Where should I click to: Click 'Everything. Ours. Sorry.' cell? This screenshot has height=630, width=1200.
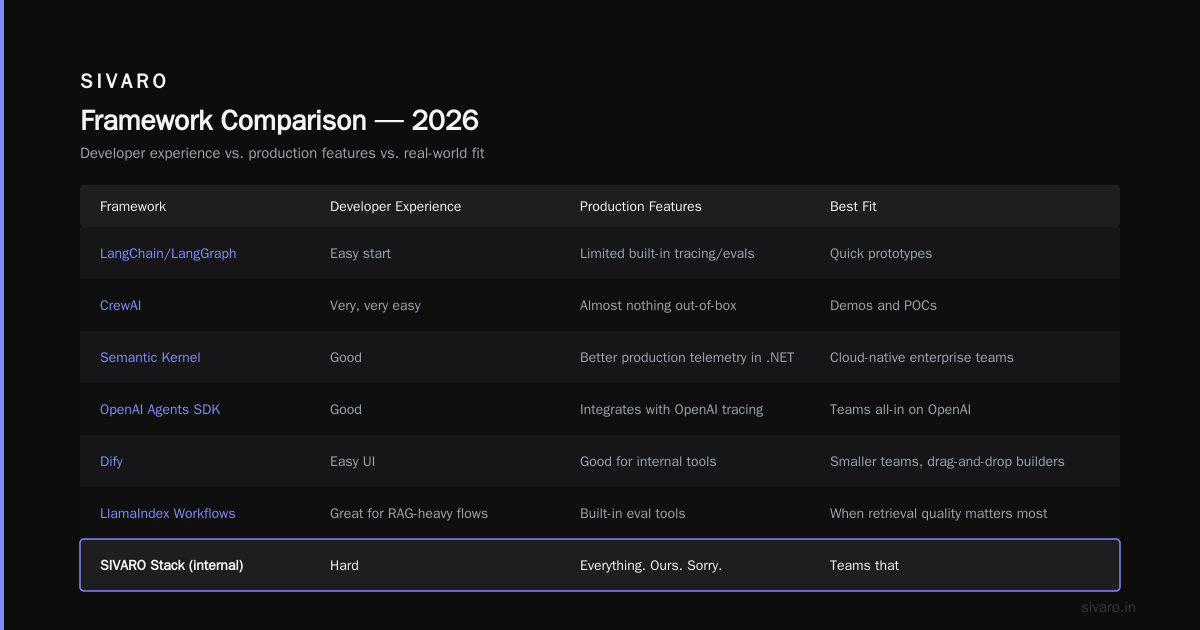tap(651, 565)
